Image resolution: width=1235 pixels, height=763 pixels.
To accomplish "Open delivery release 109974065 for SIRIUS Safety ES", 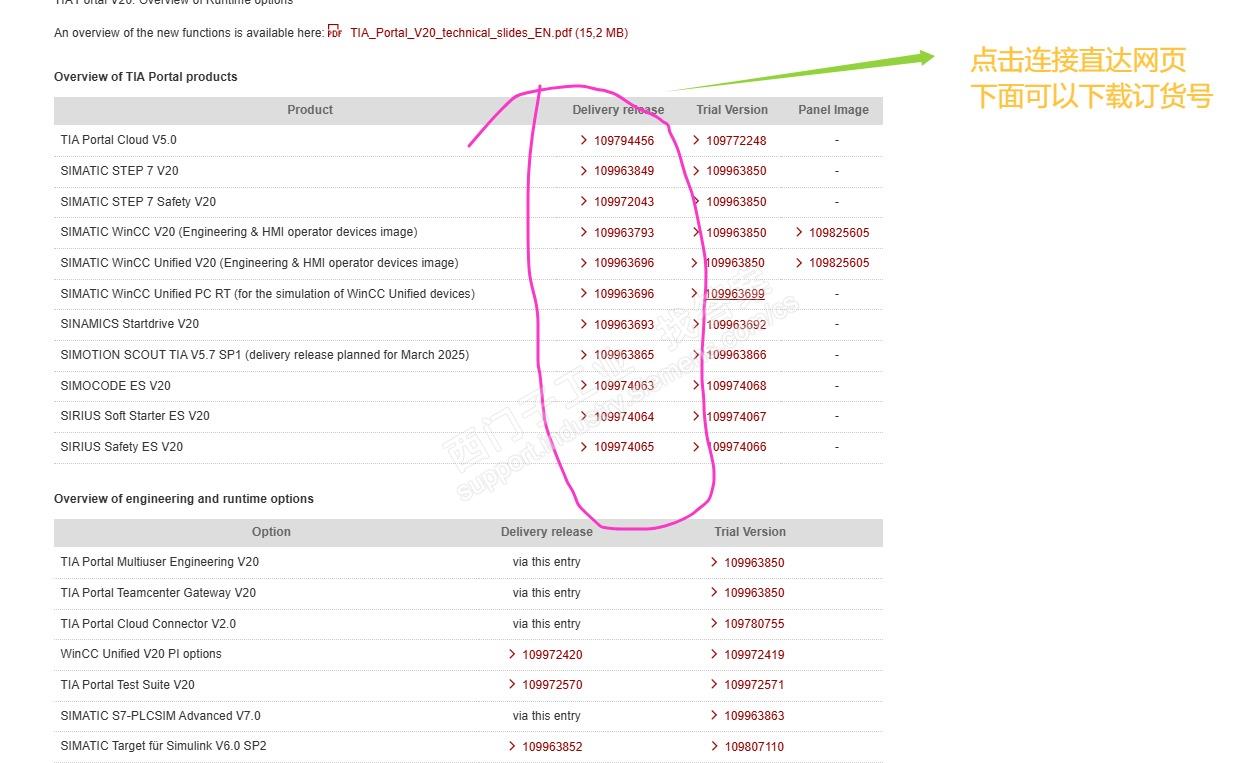I will tap(624, 447).
